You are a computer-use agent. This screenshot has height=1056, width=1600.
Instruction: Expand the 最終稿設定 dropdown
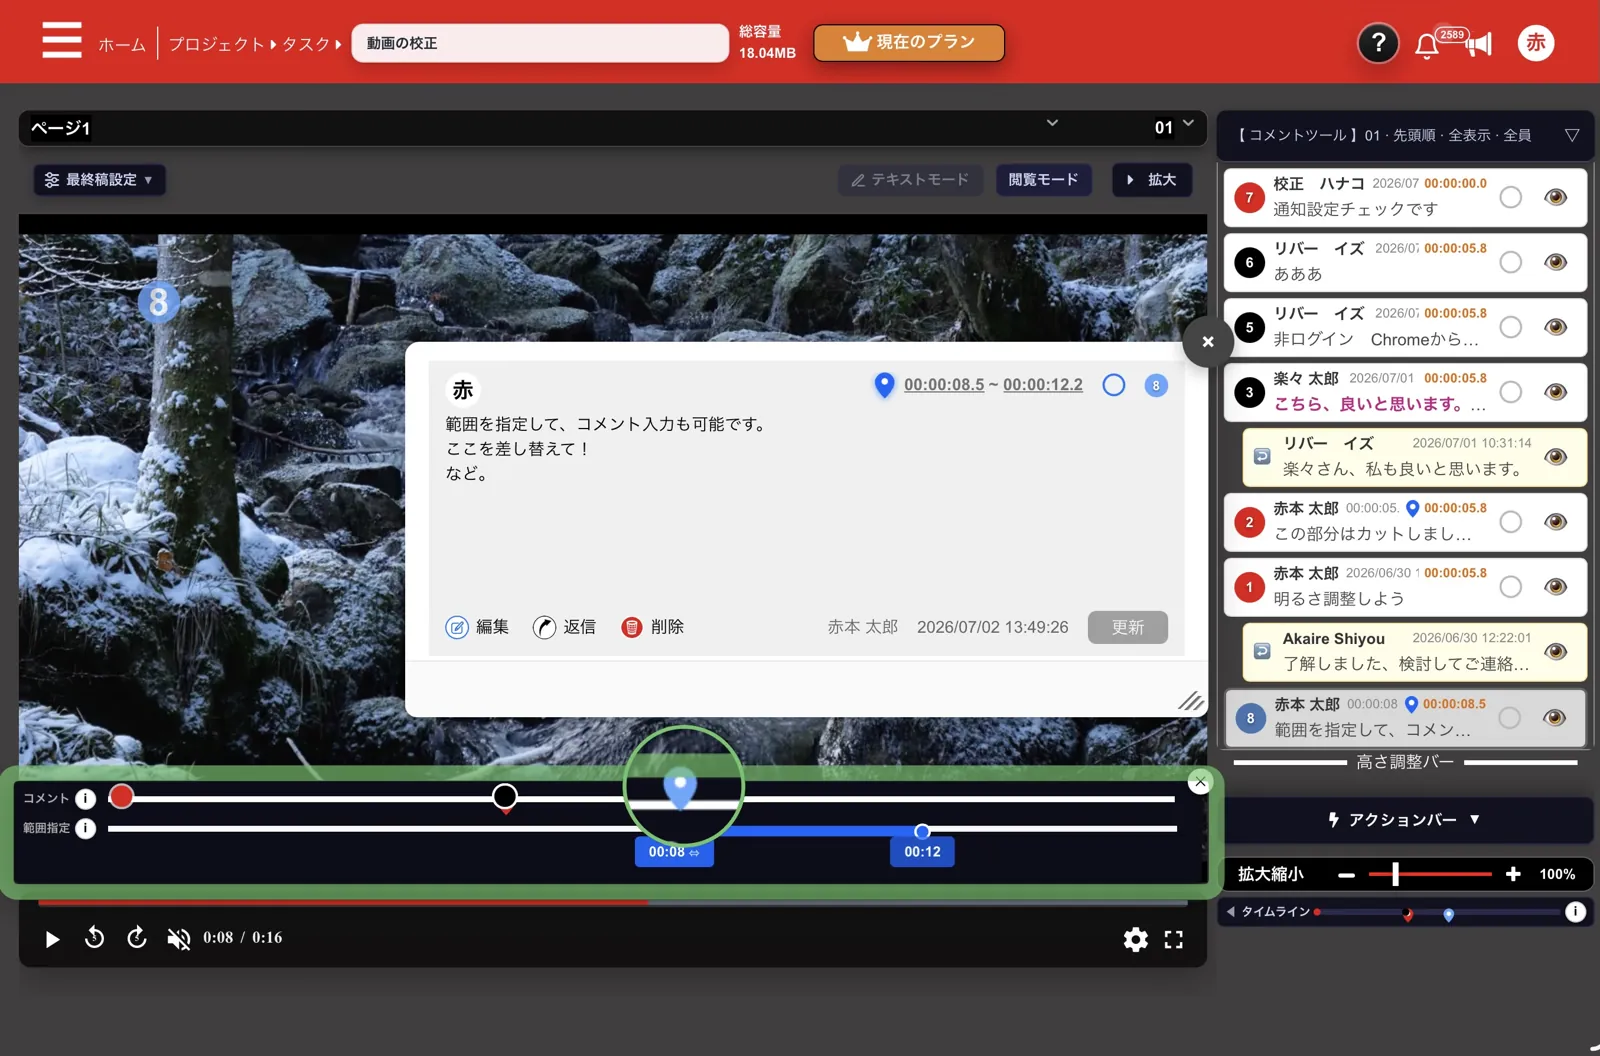[x=99, y=180]
